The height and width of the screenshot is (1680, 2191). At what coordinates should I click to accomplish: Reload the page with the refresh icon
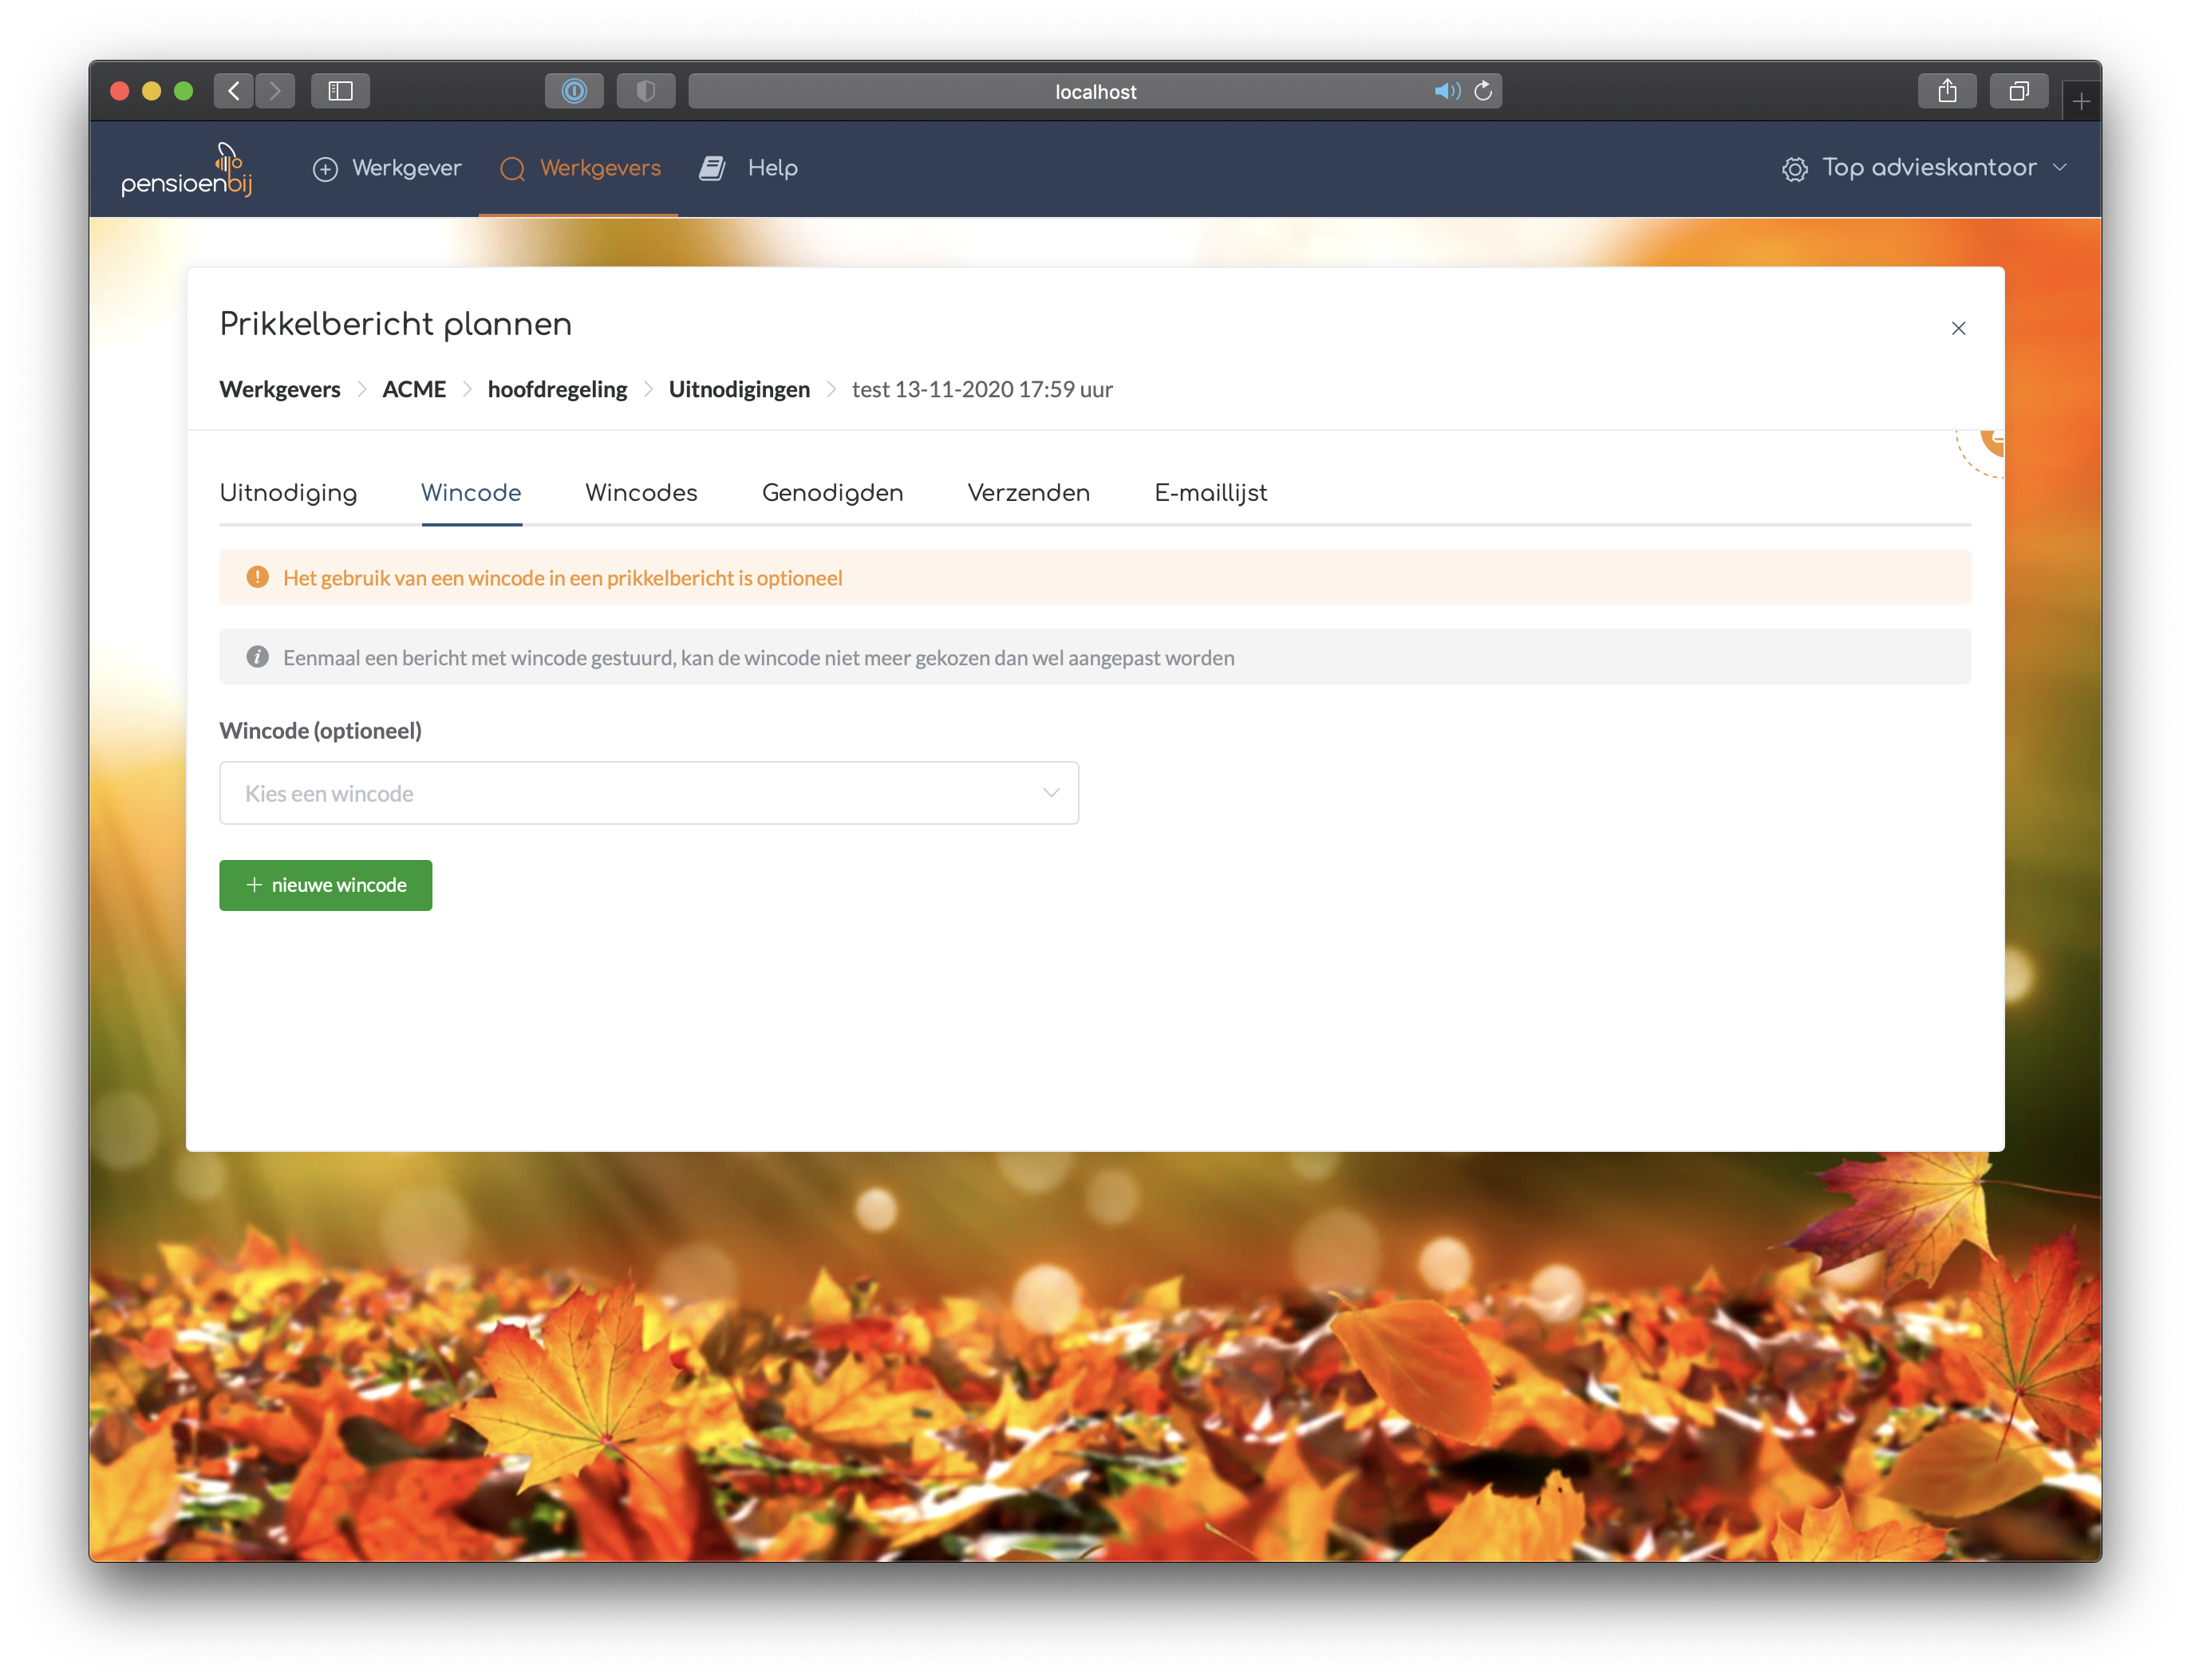coord(1483,91)
